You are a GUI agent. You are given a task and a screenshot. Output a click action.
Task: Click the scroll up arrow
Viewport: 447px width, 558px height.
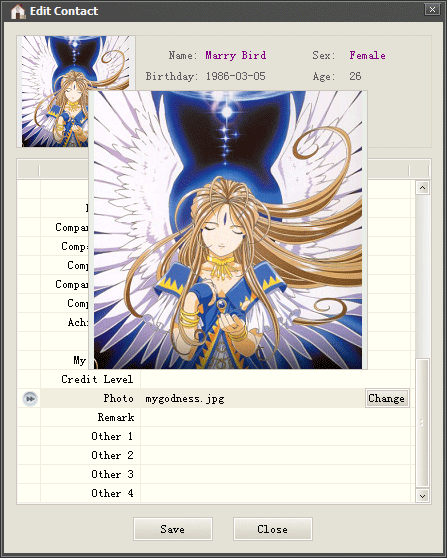pyautogui.click(x=422, y=188)
